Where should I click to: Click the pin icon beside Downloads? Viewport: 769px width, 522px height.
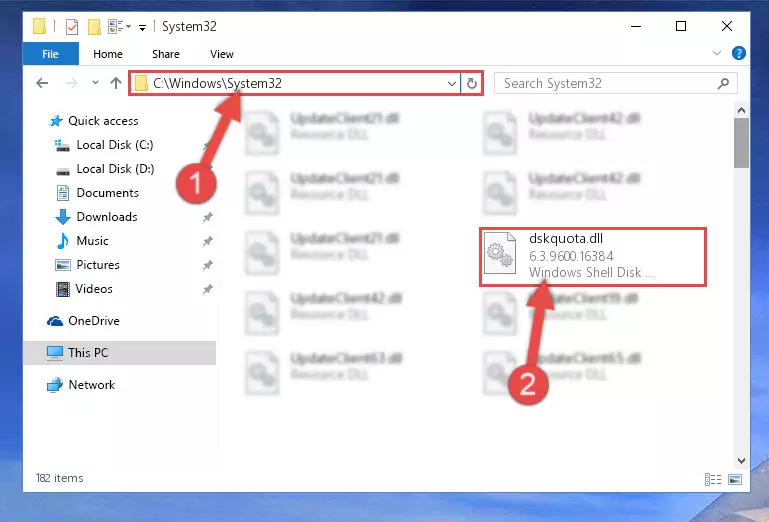(207, 217)
